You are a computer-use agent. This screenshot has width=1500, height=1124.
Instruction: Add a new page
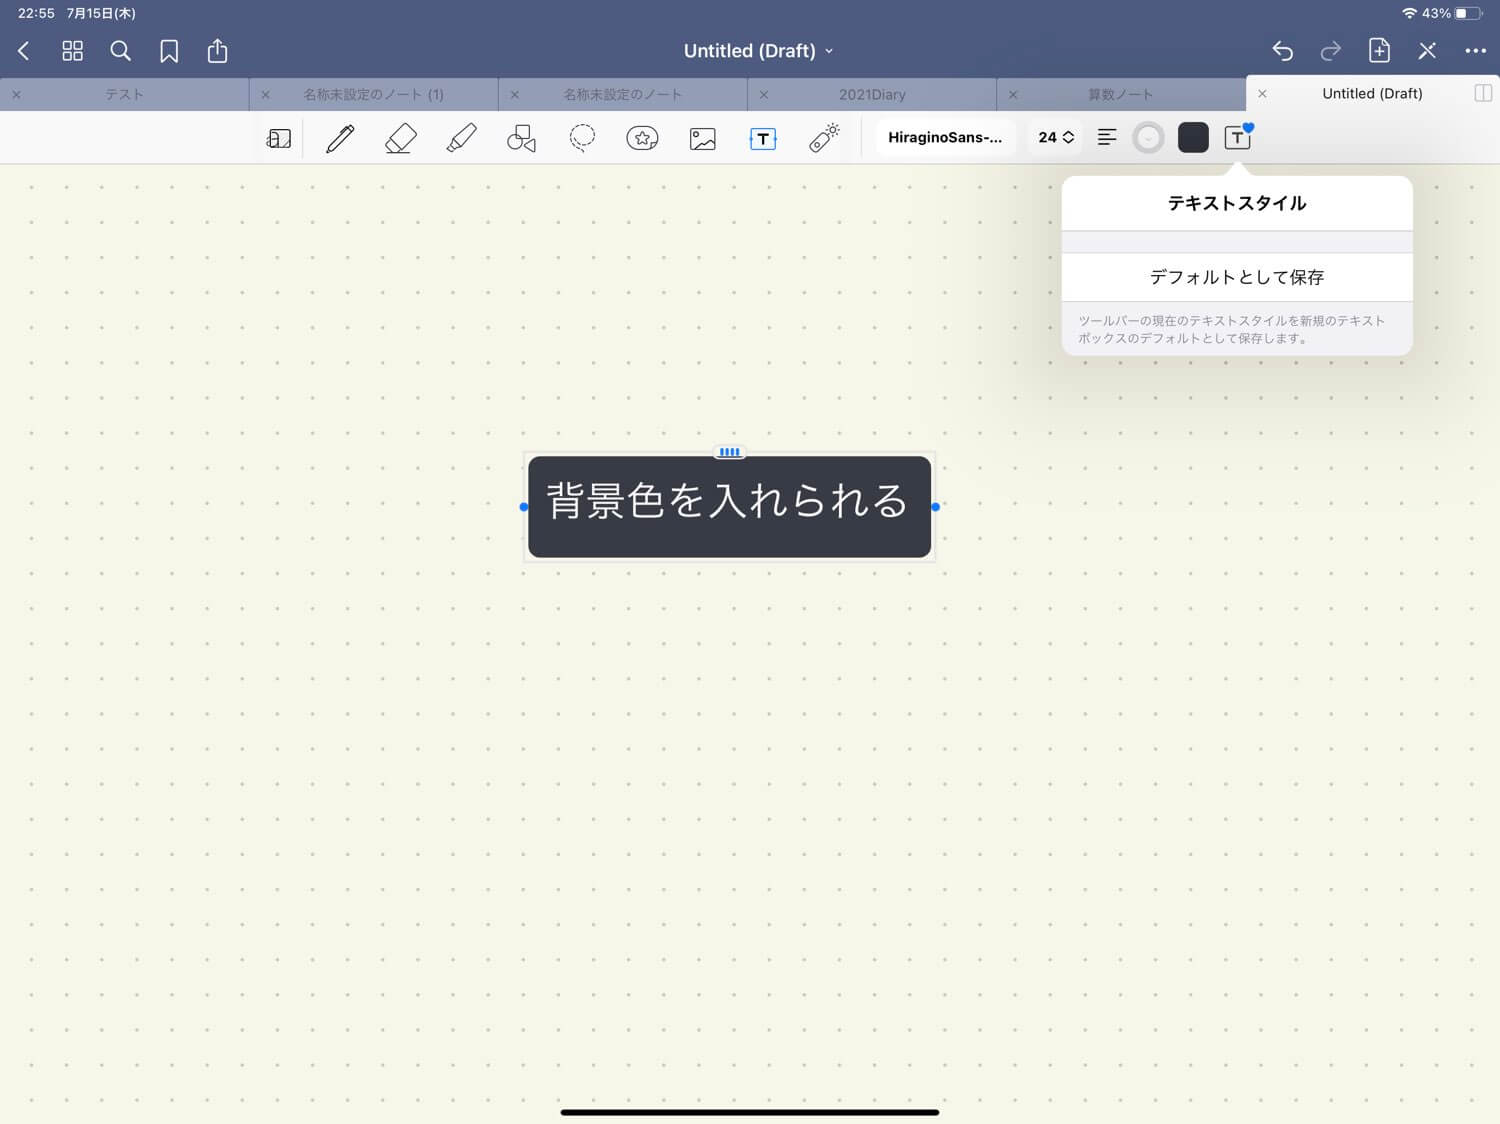coord(1379,50)
